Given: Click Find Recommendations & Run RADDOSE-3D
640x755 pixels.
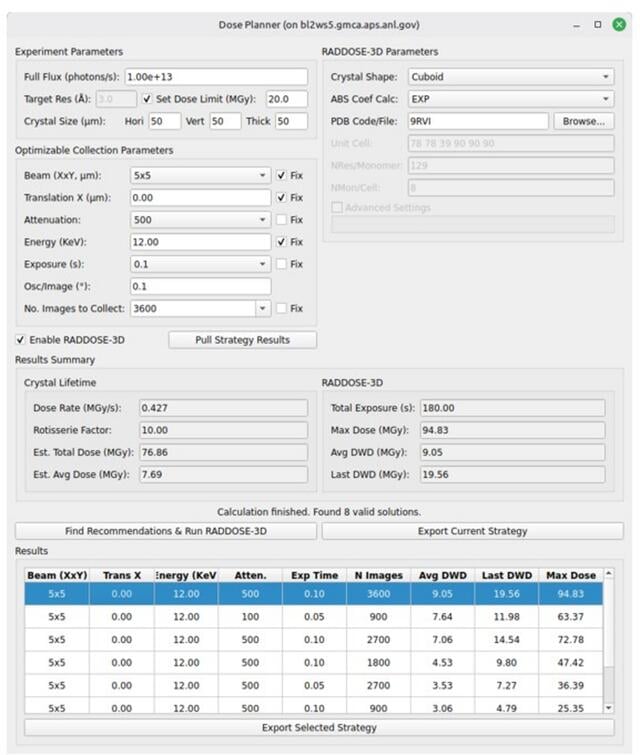Looking at the screenshot, I should [166, 531].
